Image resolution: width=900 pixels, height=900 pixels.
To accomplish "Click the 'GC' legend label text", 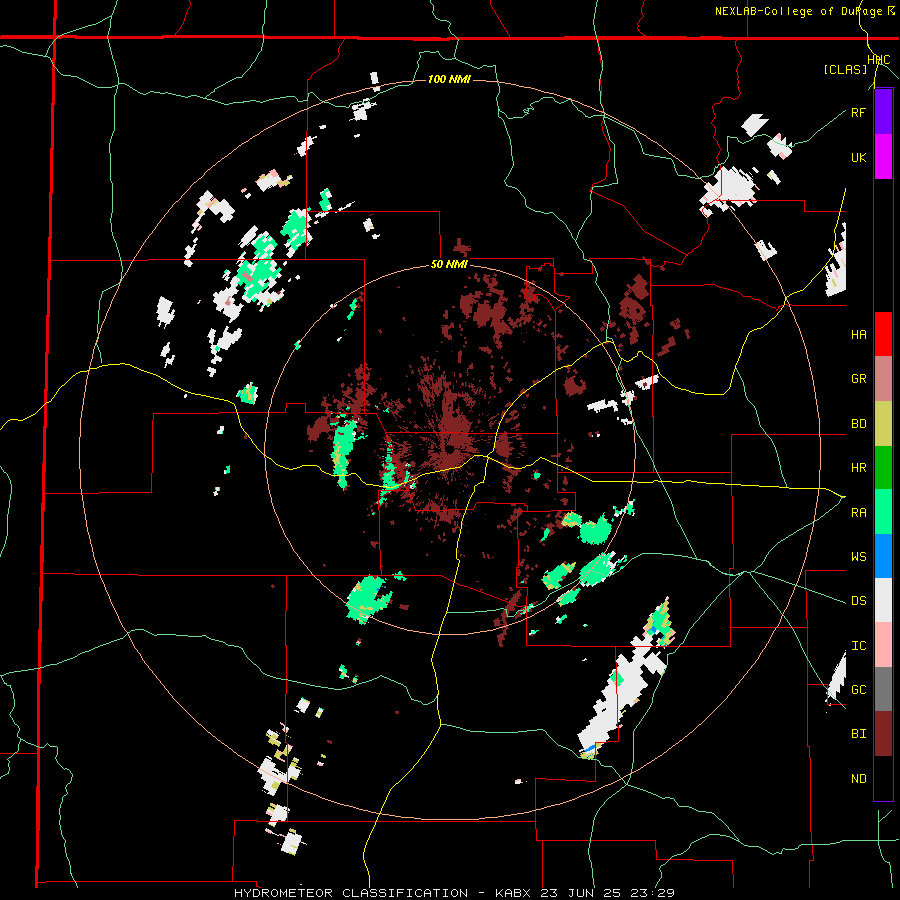I will [859, 689].
